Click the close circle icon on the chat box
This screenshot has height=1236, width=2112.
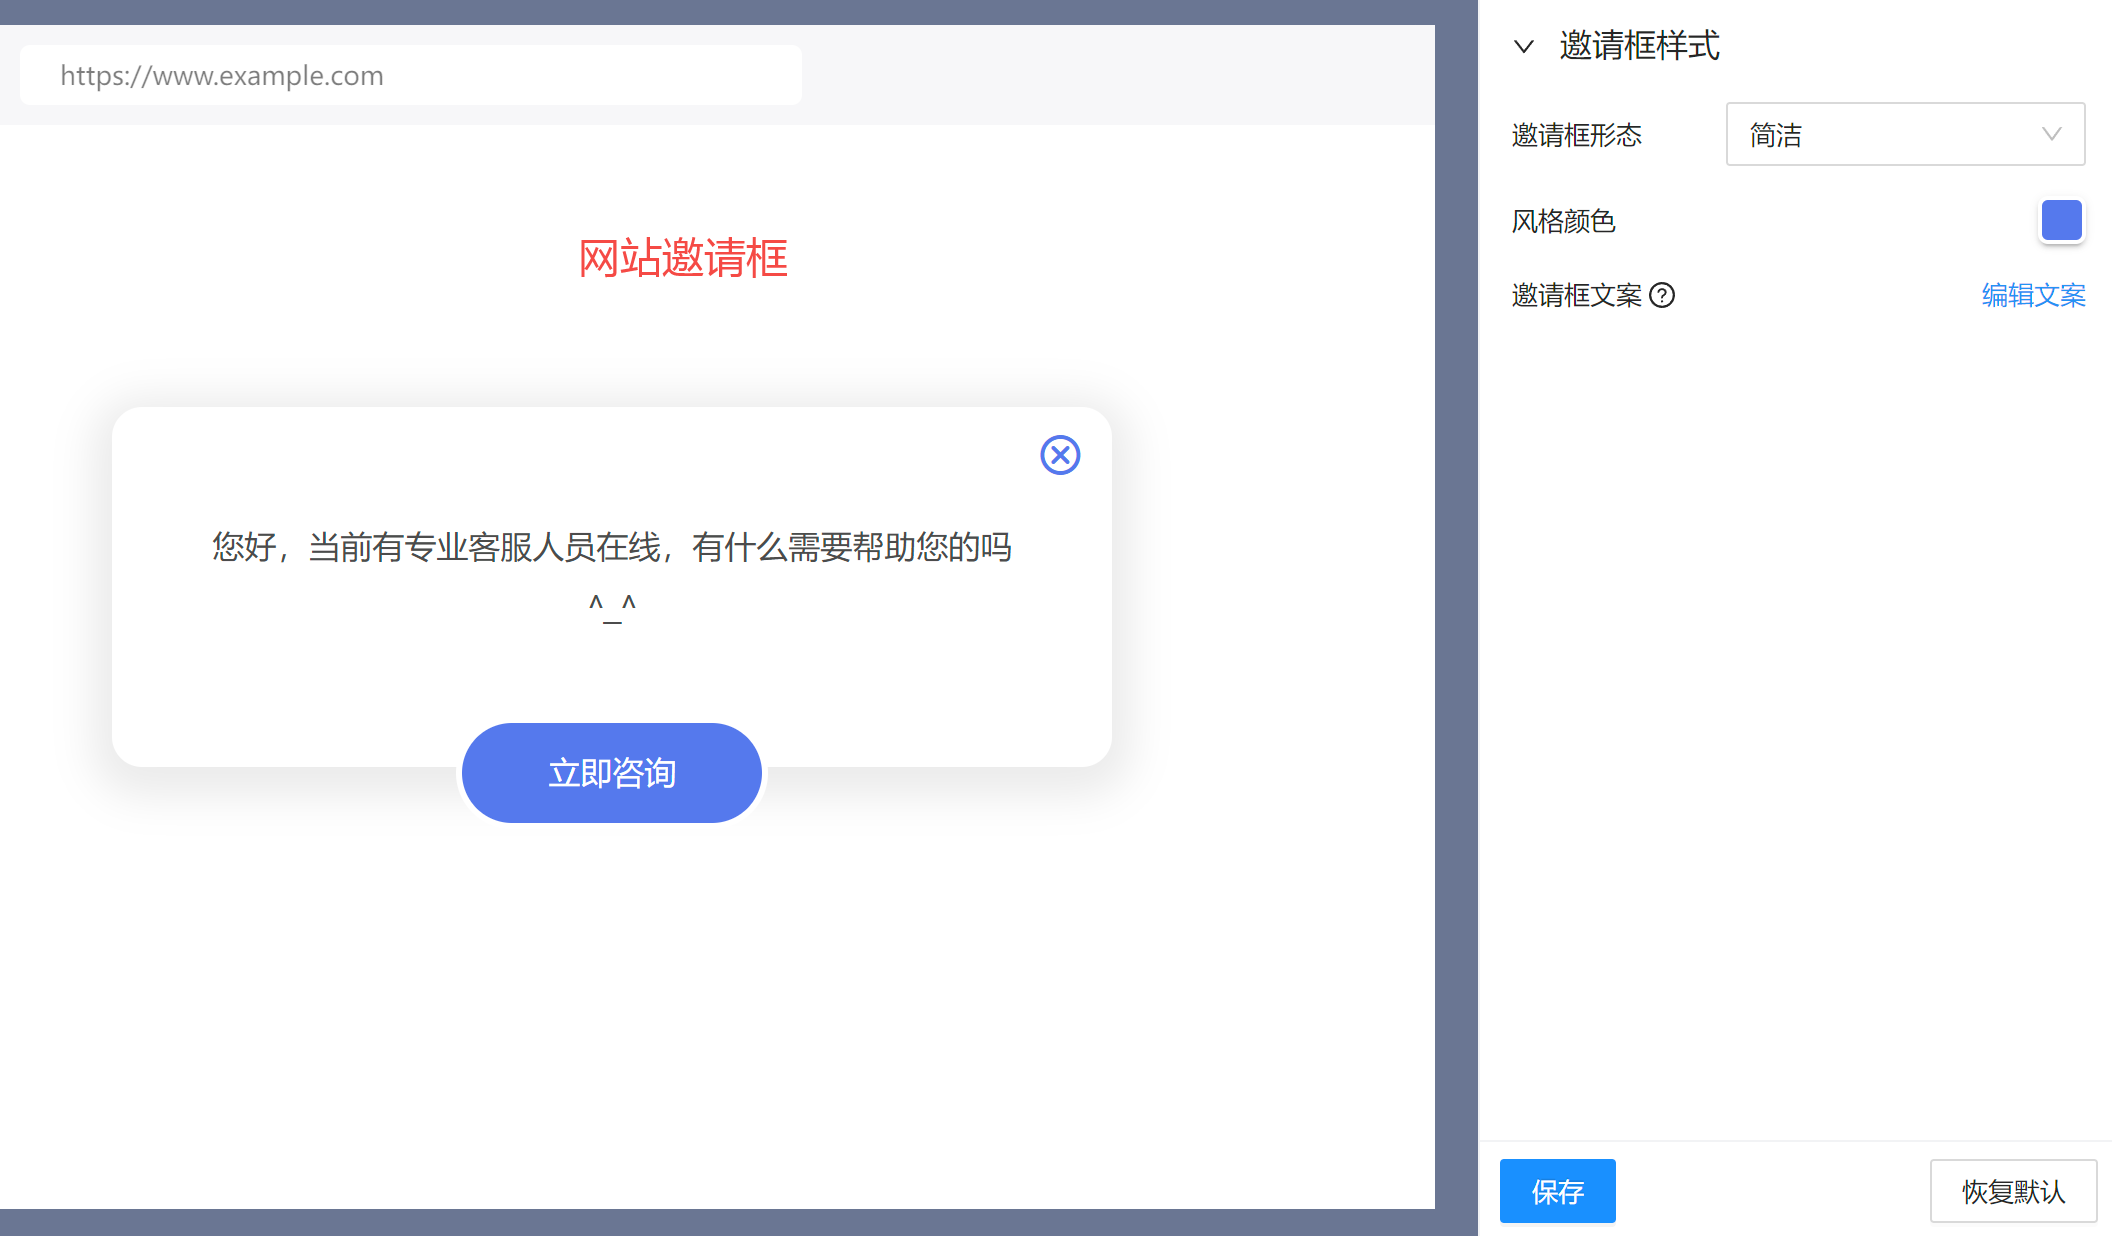(x=1060, y=455)
